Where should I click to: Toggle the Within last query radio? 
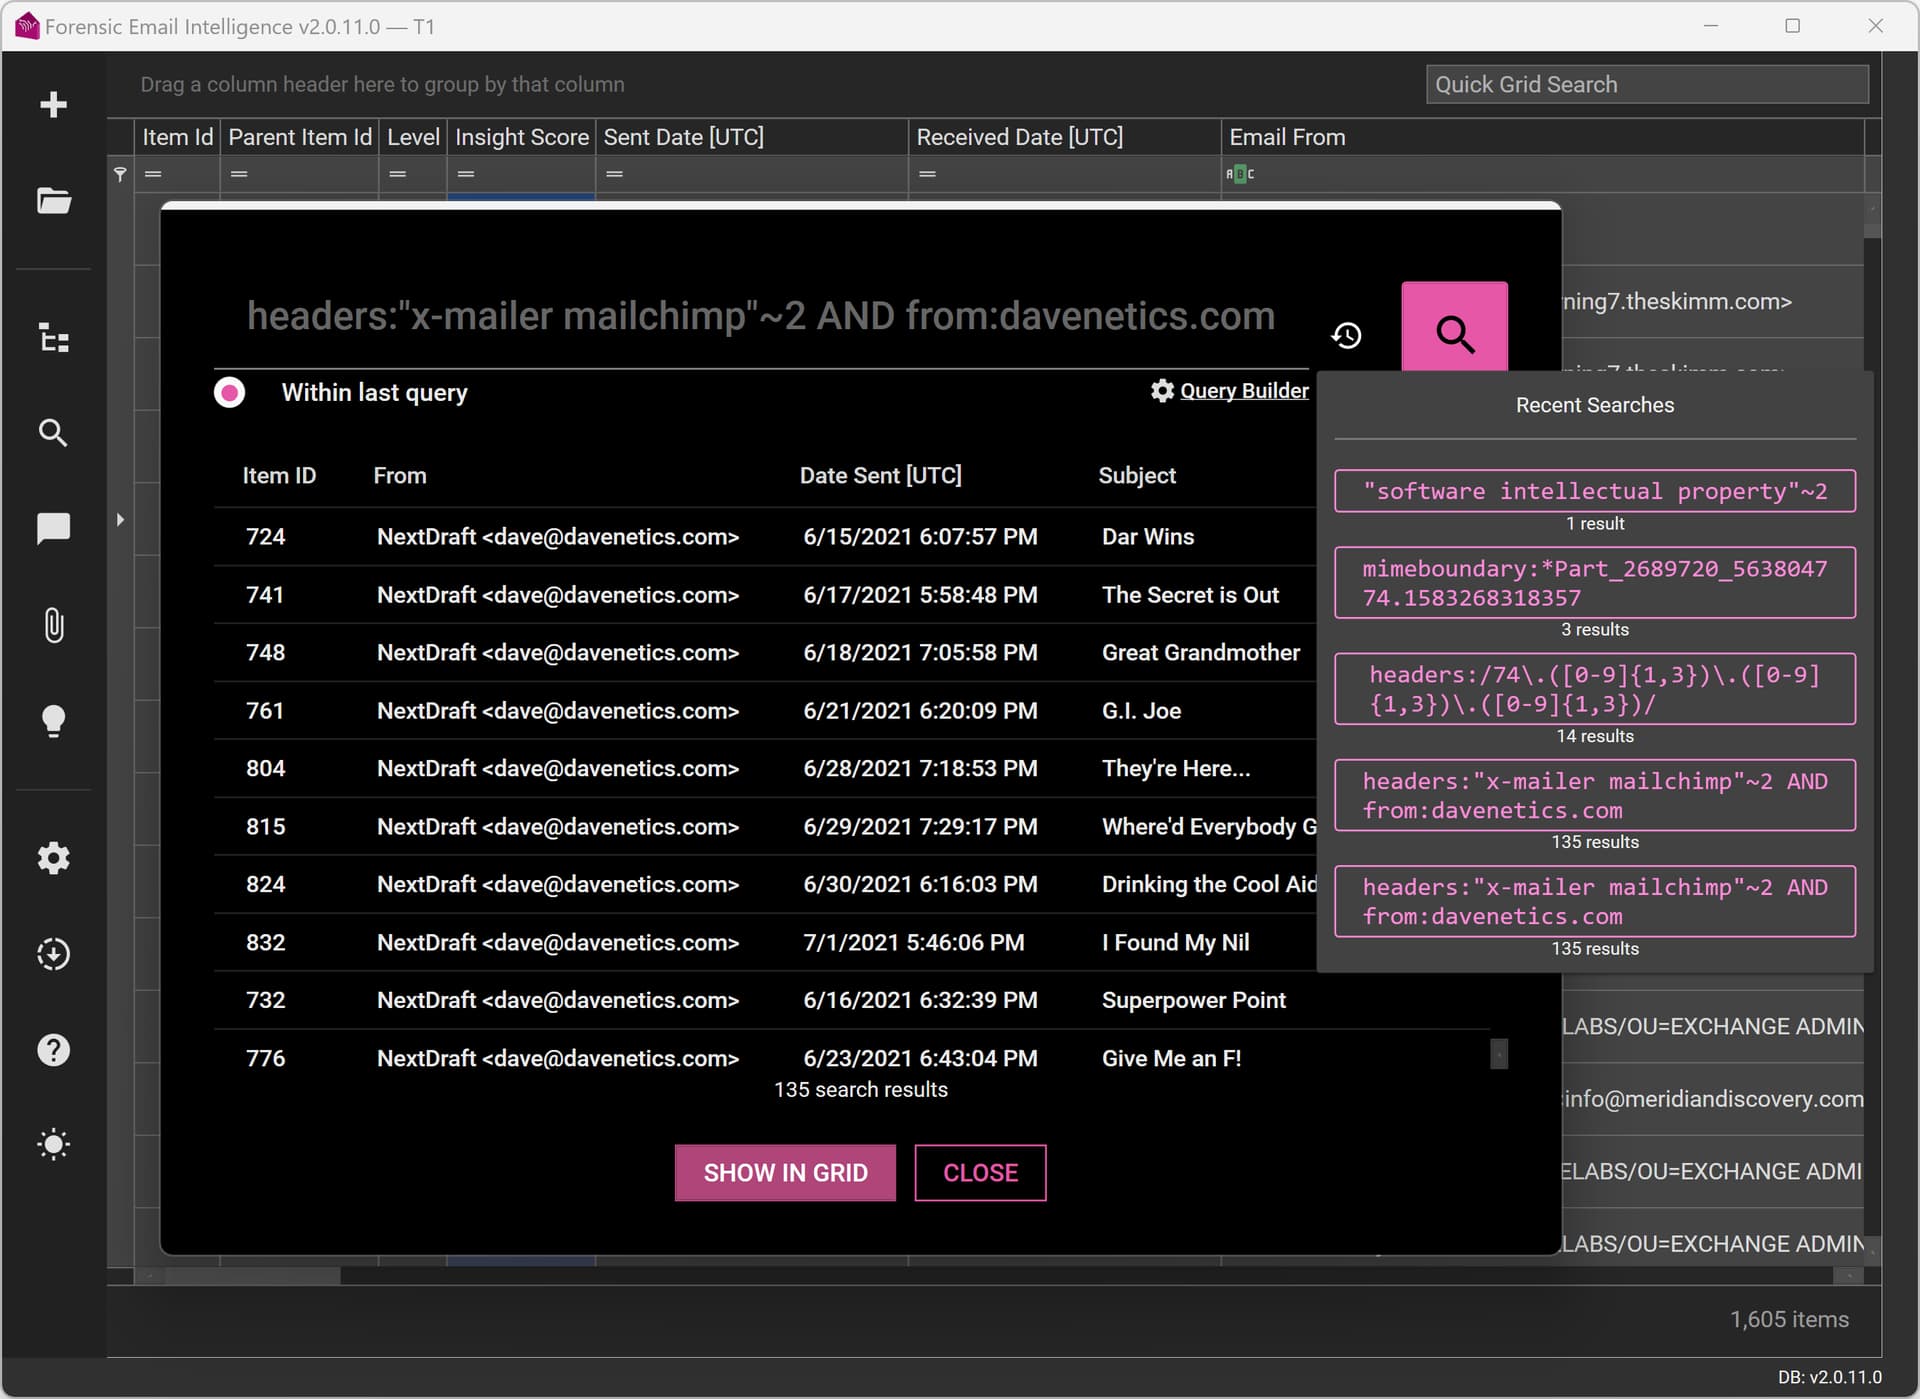(230, 392)
